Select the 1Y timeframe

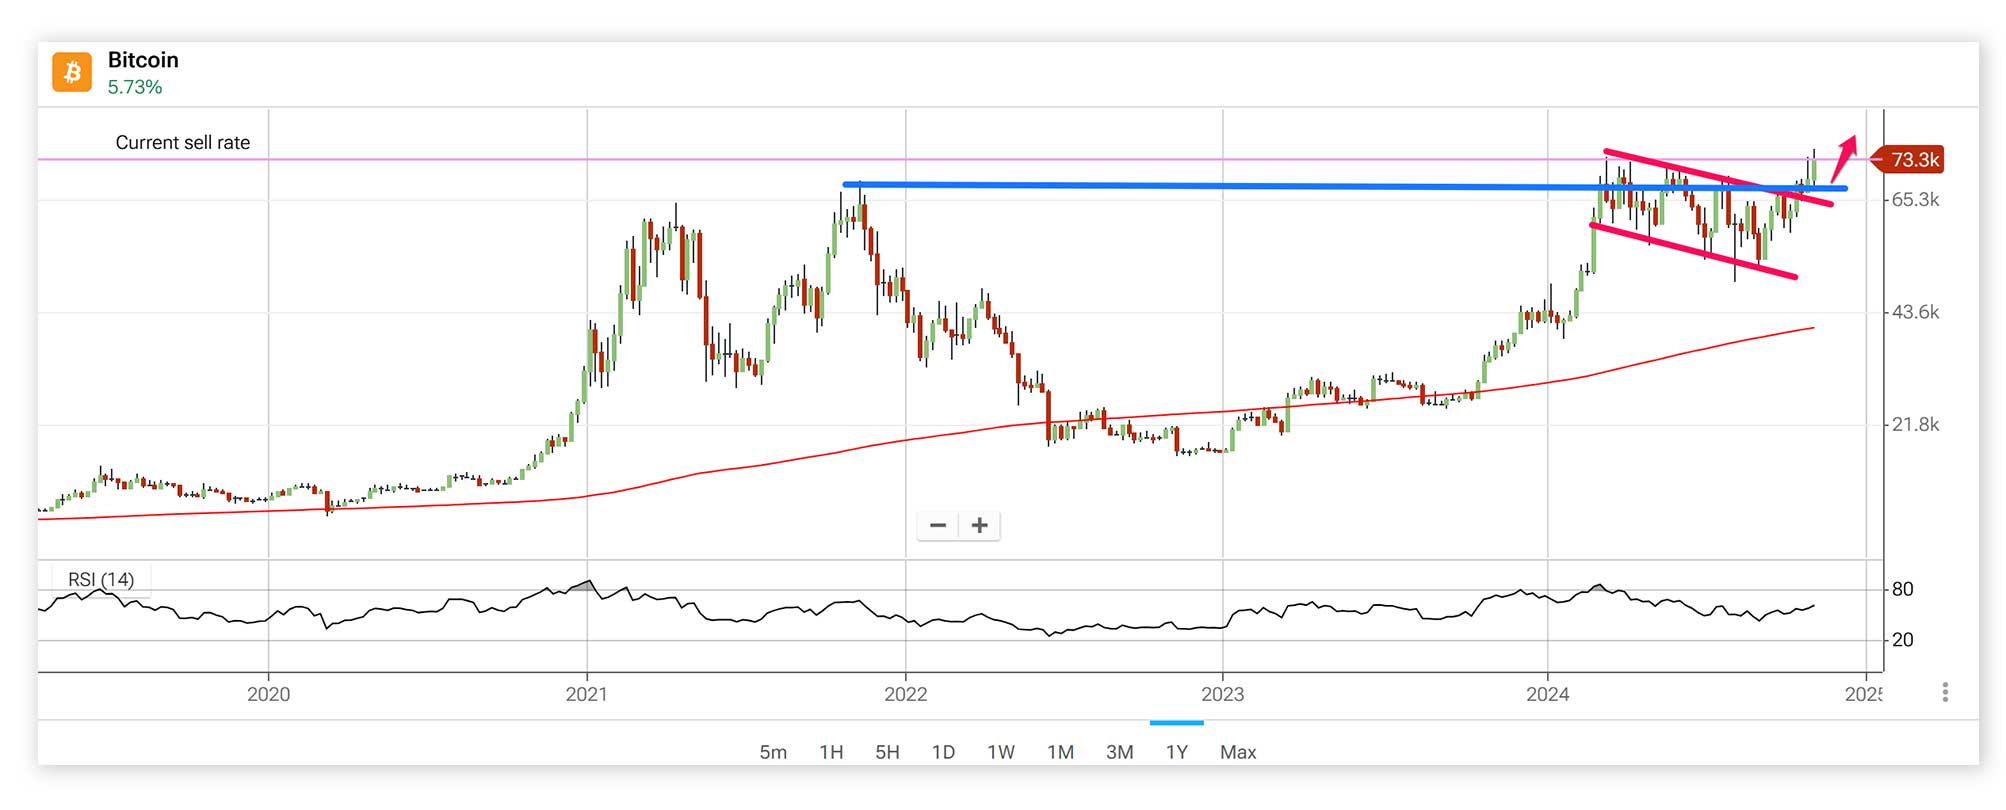coord(1177,752)
